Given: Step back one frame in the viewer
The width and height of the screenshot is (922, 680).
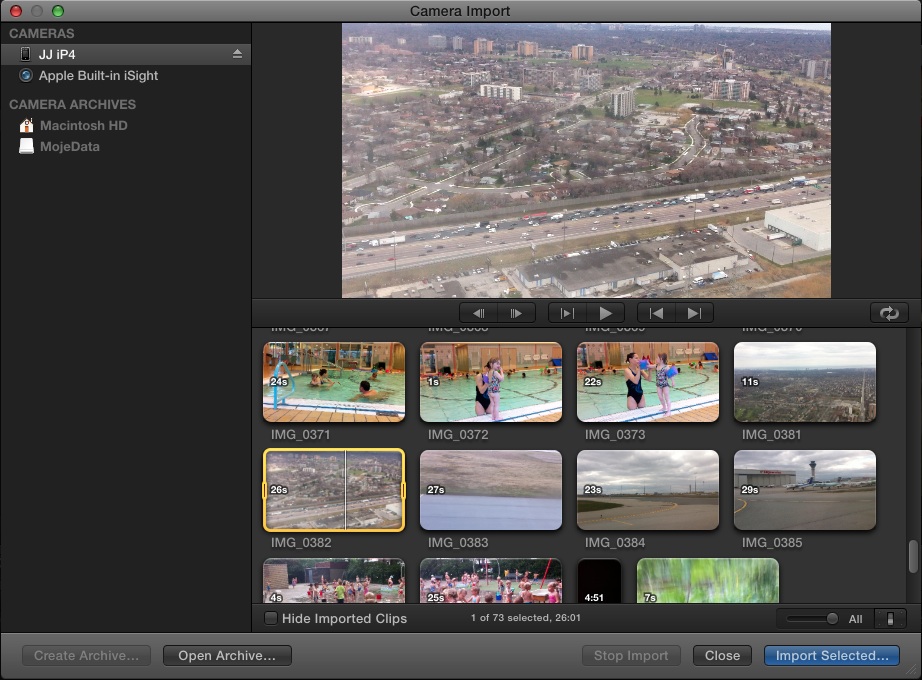Looking at the screenshot, I should 478,313.
